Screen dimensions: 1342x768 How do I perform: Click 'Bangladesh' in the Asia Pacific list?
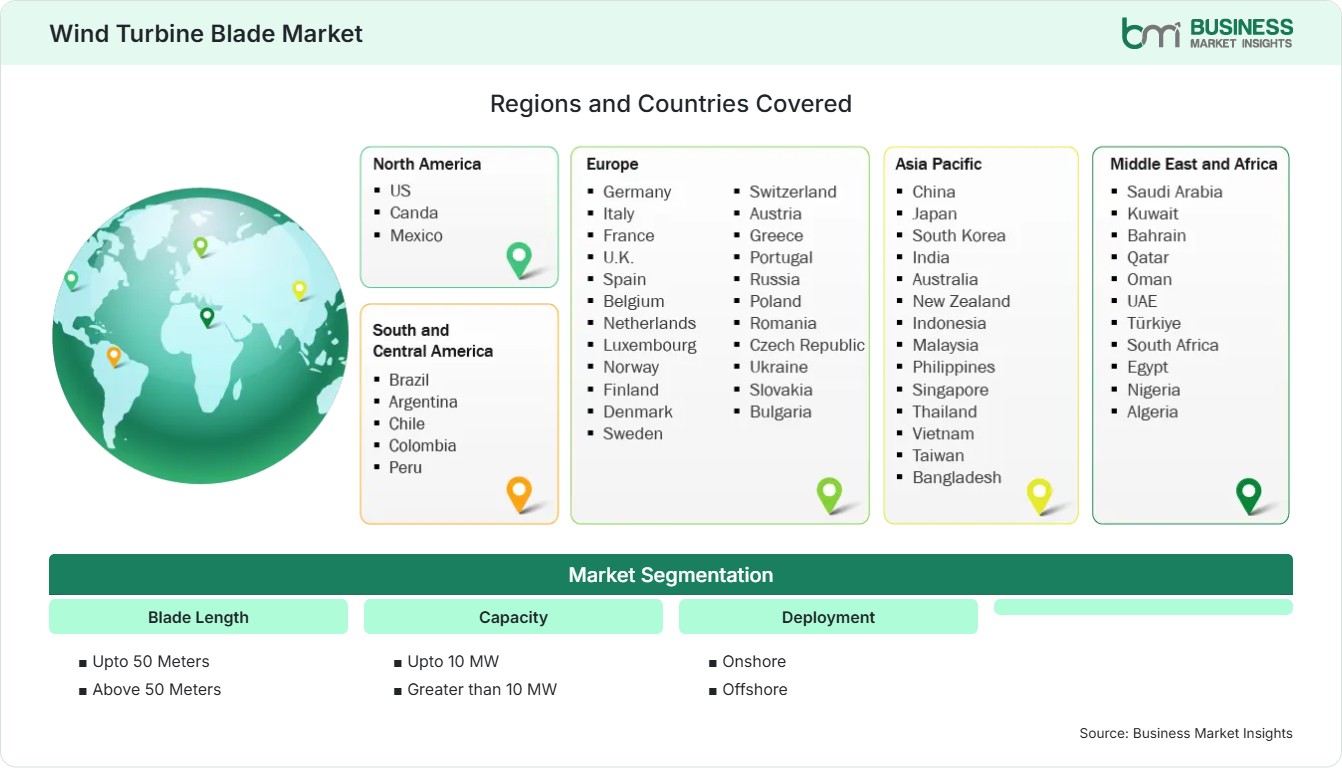point(957,478)
